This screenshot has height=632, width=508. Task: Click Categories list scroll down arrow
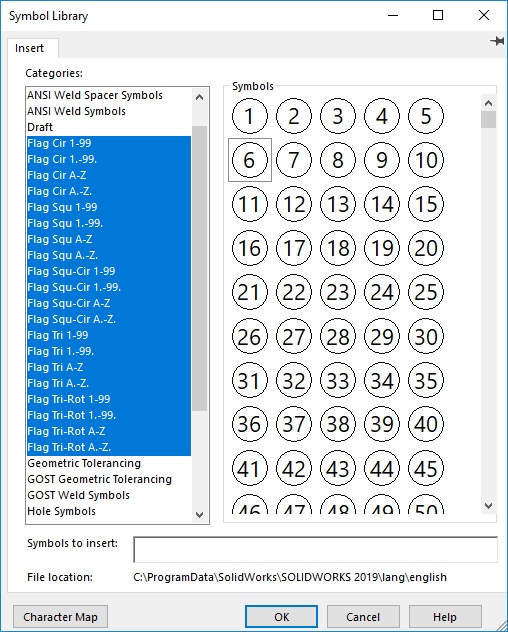(x=200, y=514)
